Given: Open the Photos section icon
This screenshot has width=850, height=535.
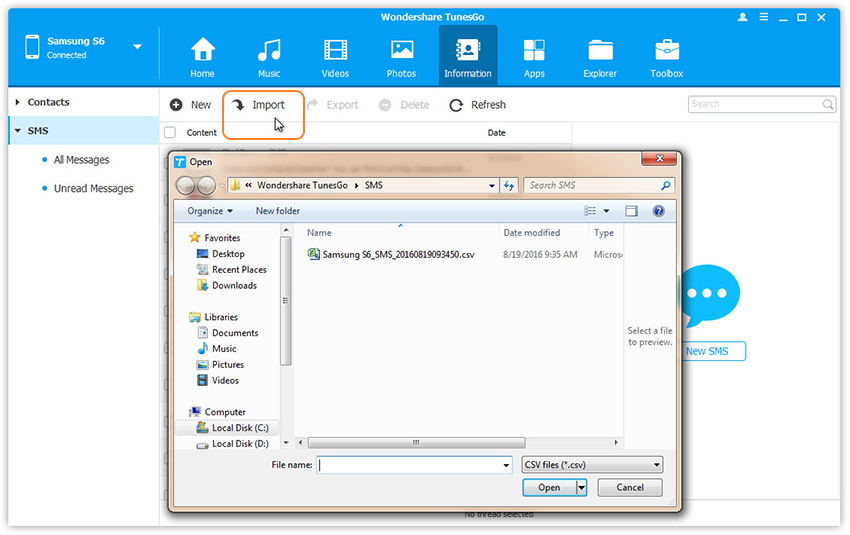Looking at the screenshot, I should tap(402, 50).
